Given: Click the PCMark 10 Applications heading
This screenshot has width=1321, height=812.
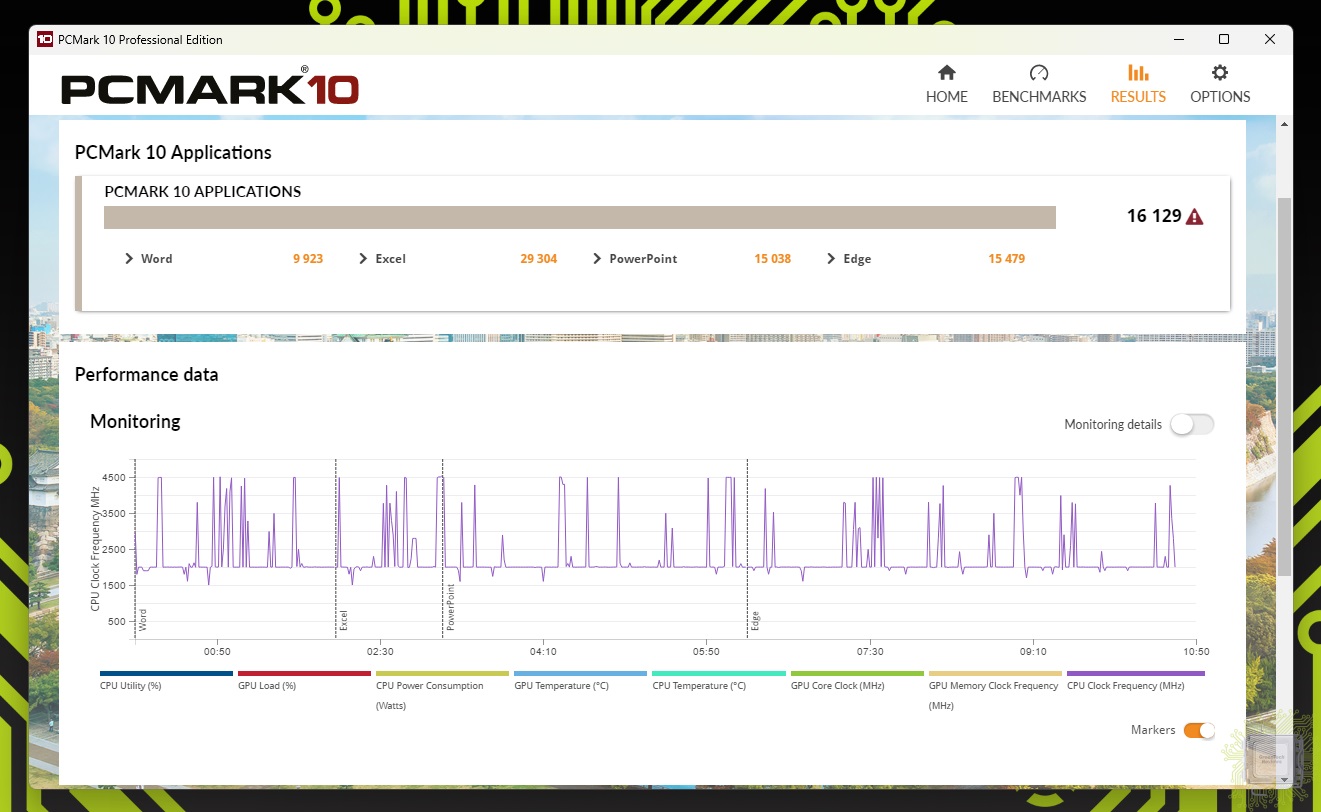Looking at the screenshot, I should coord(173,153).
